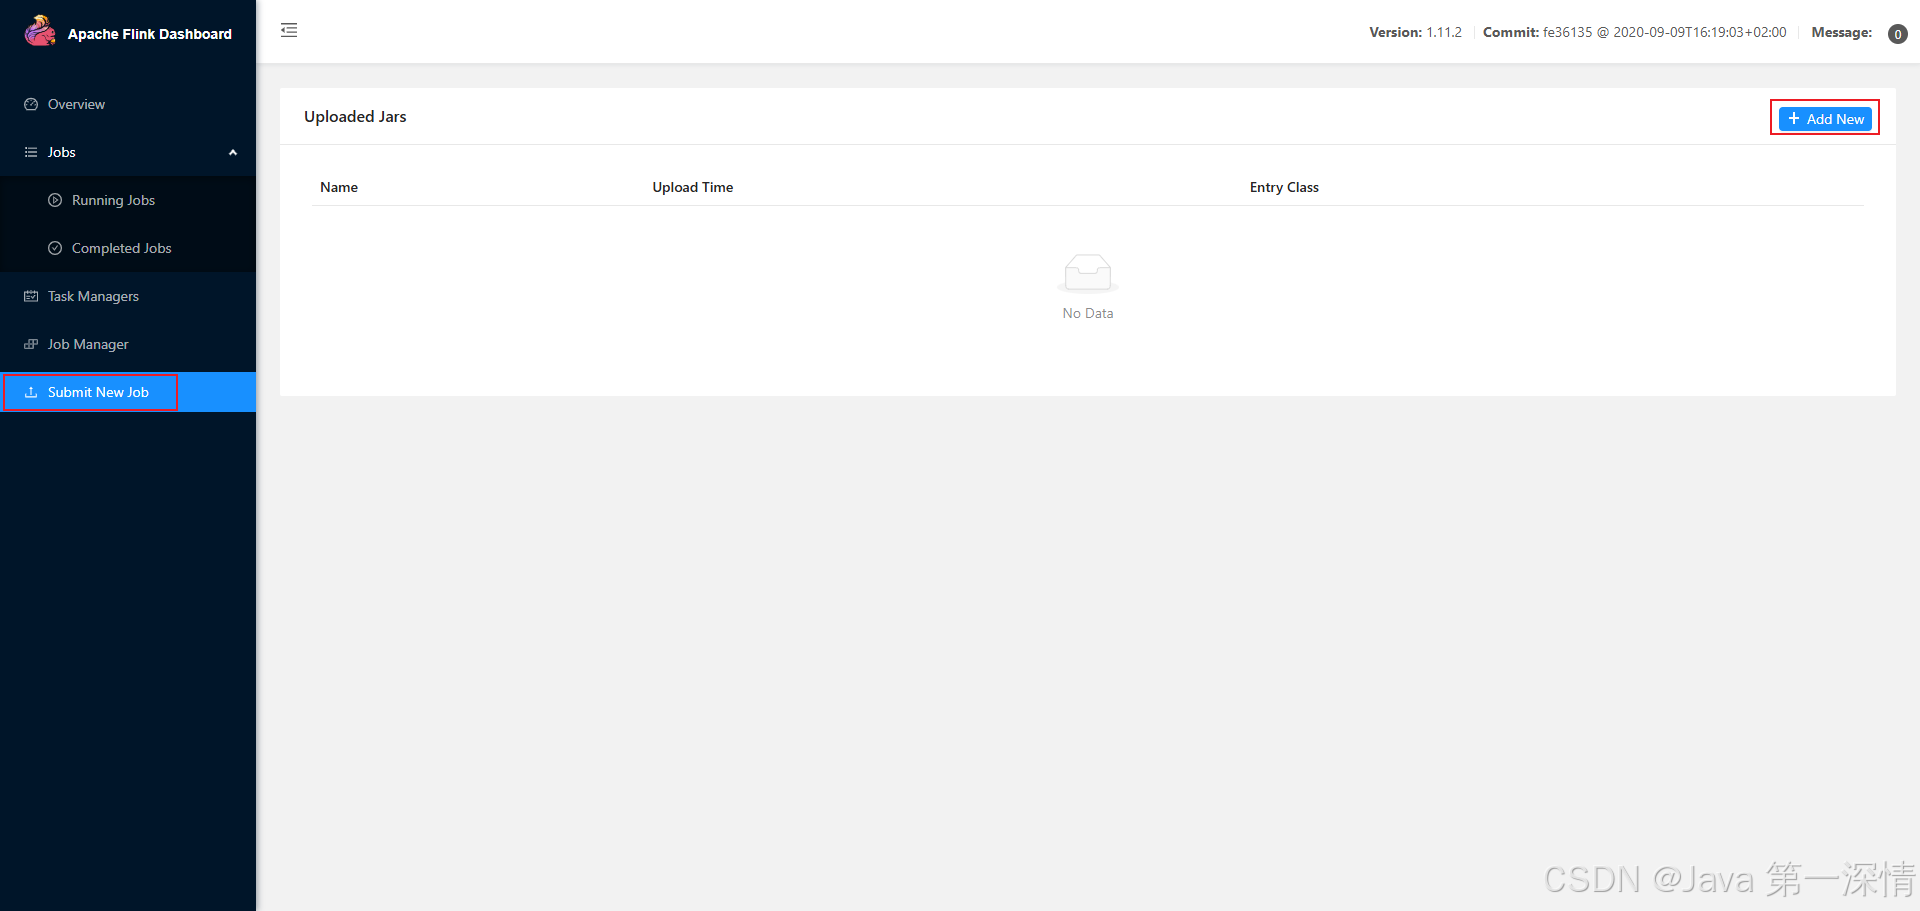Screen dimensions: 1920x911
Task: Click the Commit fe36135 text
Action: (x=1634, y=32)
